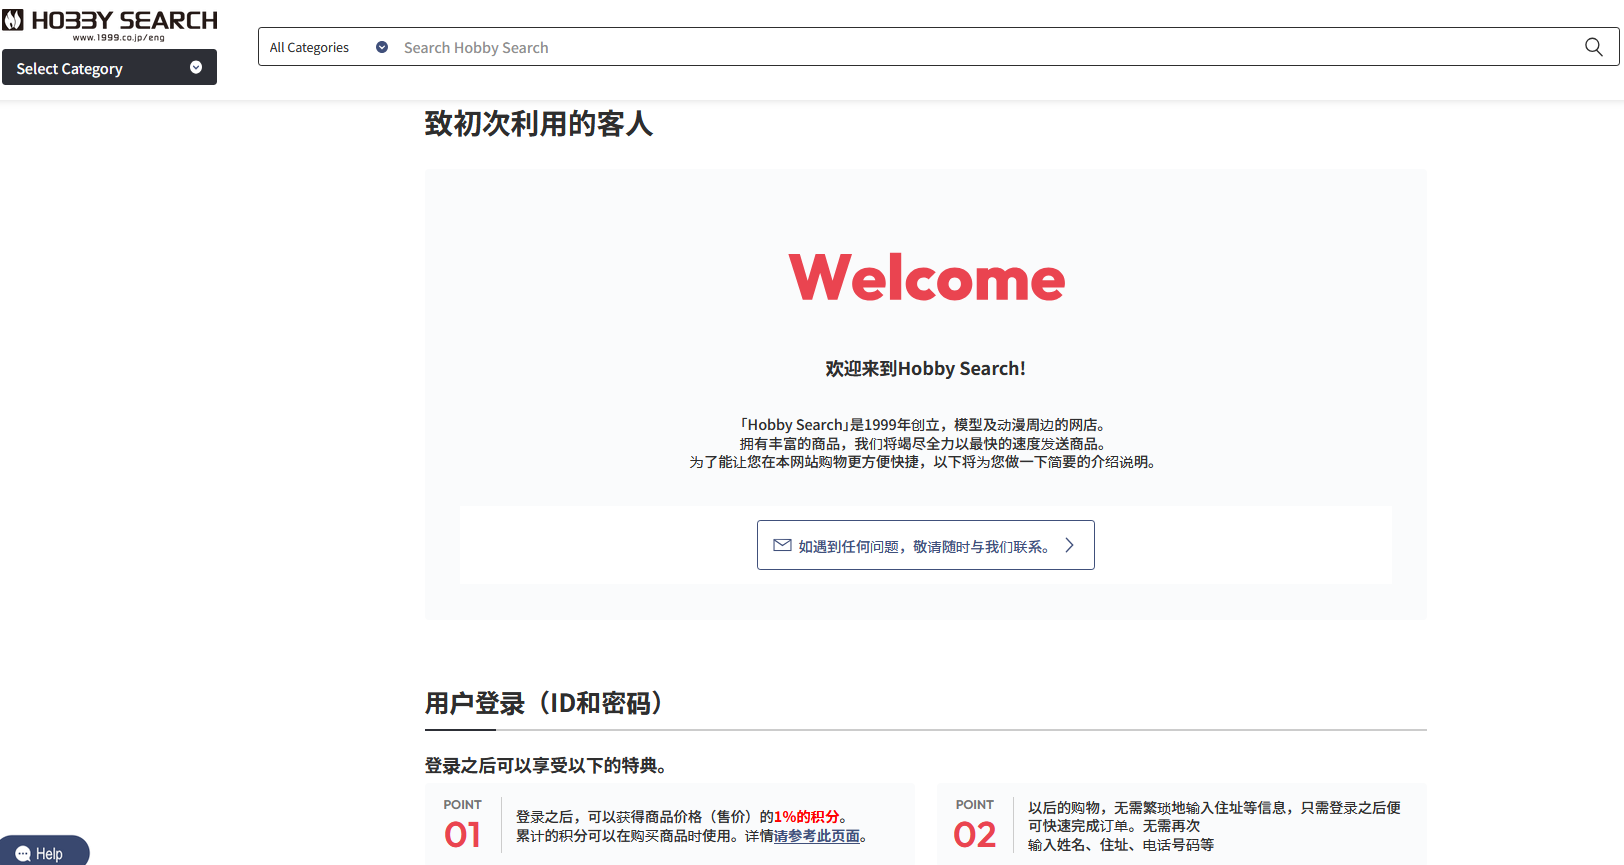Focus the Search Hobby Search input field
The image size is (1624, 865).
coord(985,47)
